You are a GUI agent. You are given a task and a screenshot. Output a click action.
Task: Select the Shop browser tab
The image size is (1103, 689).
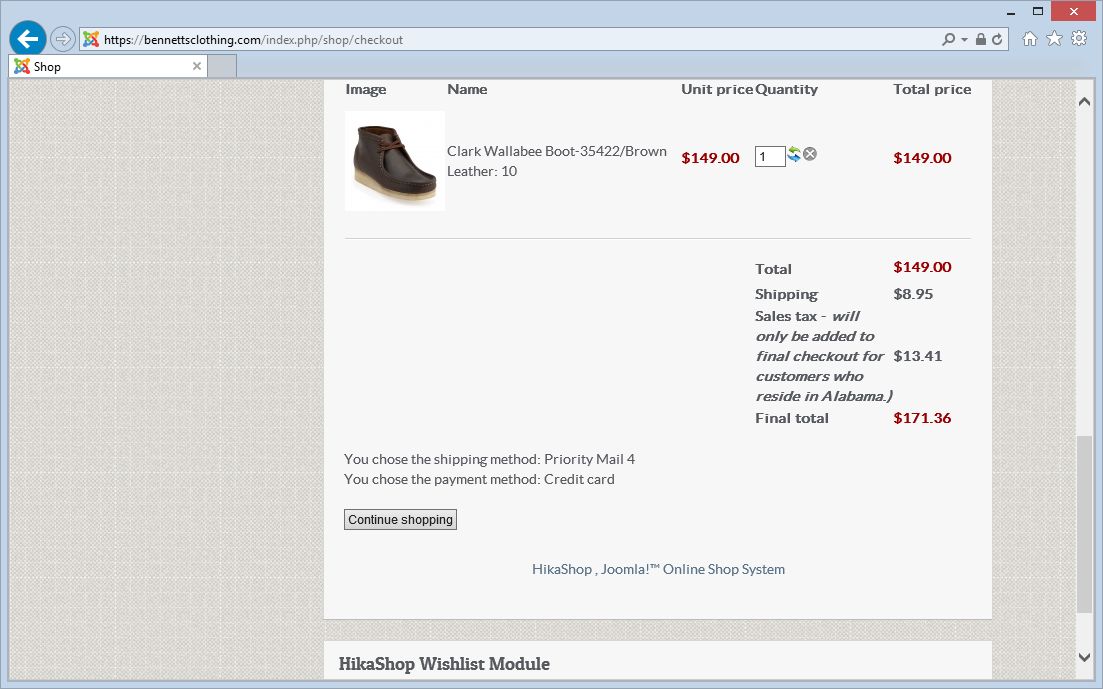coord(108,66)
